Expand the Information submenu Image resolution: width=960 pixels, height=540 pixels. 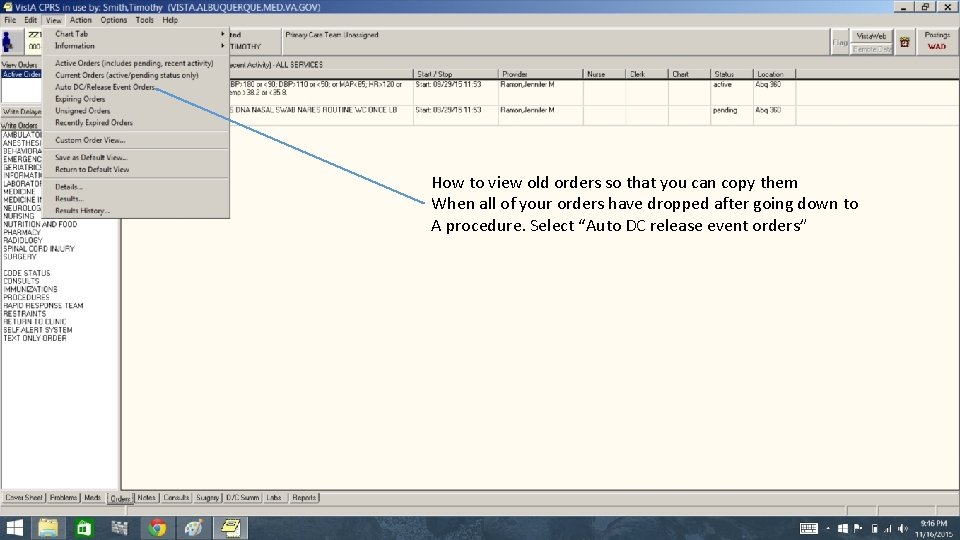136,46
